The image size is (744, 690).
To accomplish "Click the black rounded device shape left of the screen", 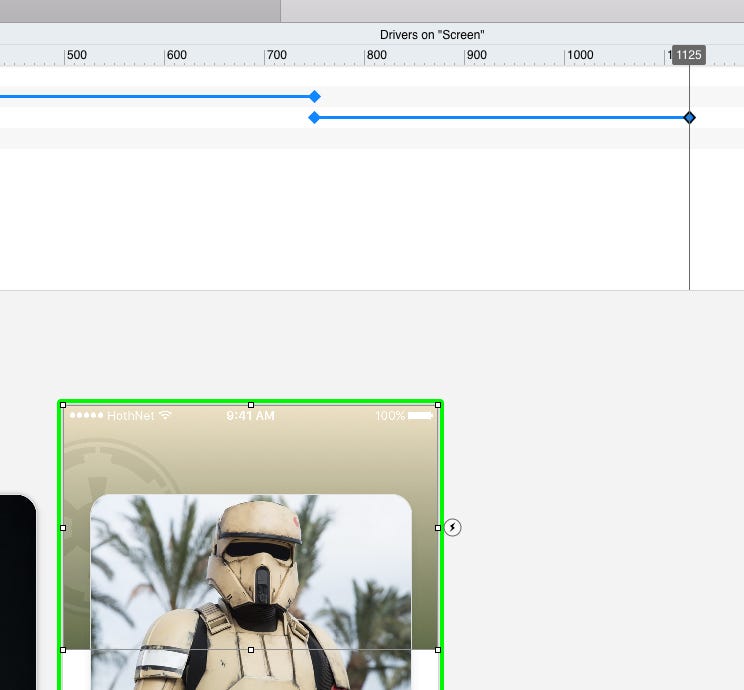I will 18,592.
